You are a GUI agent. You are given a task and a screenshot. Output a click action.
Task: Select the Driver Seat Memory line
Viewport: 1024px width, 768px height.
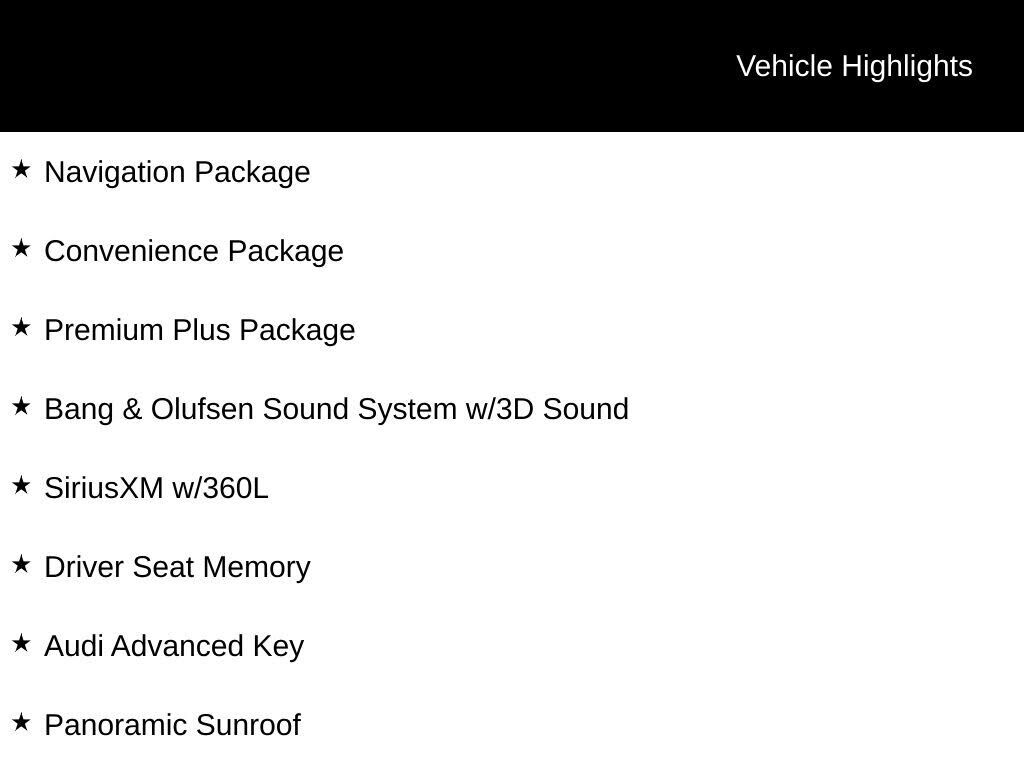coord(177,568)
